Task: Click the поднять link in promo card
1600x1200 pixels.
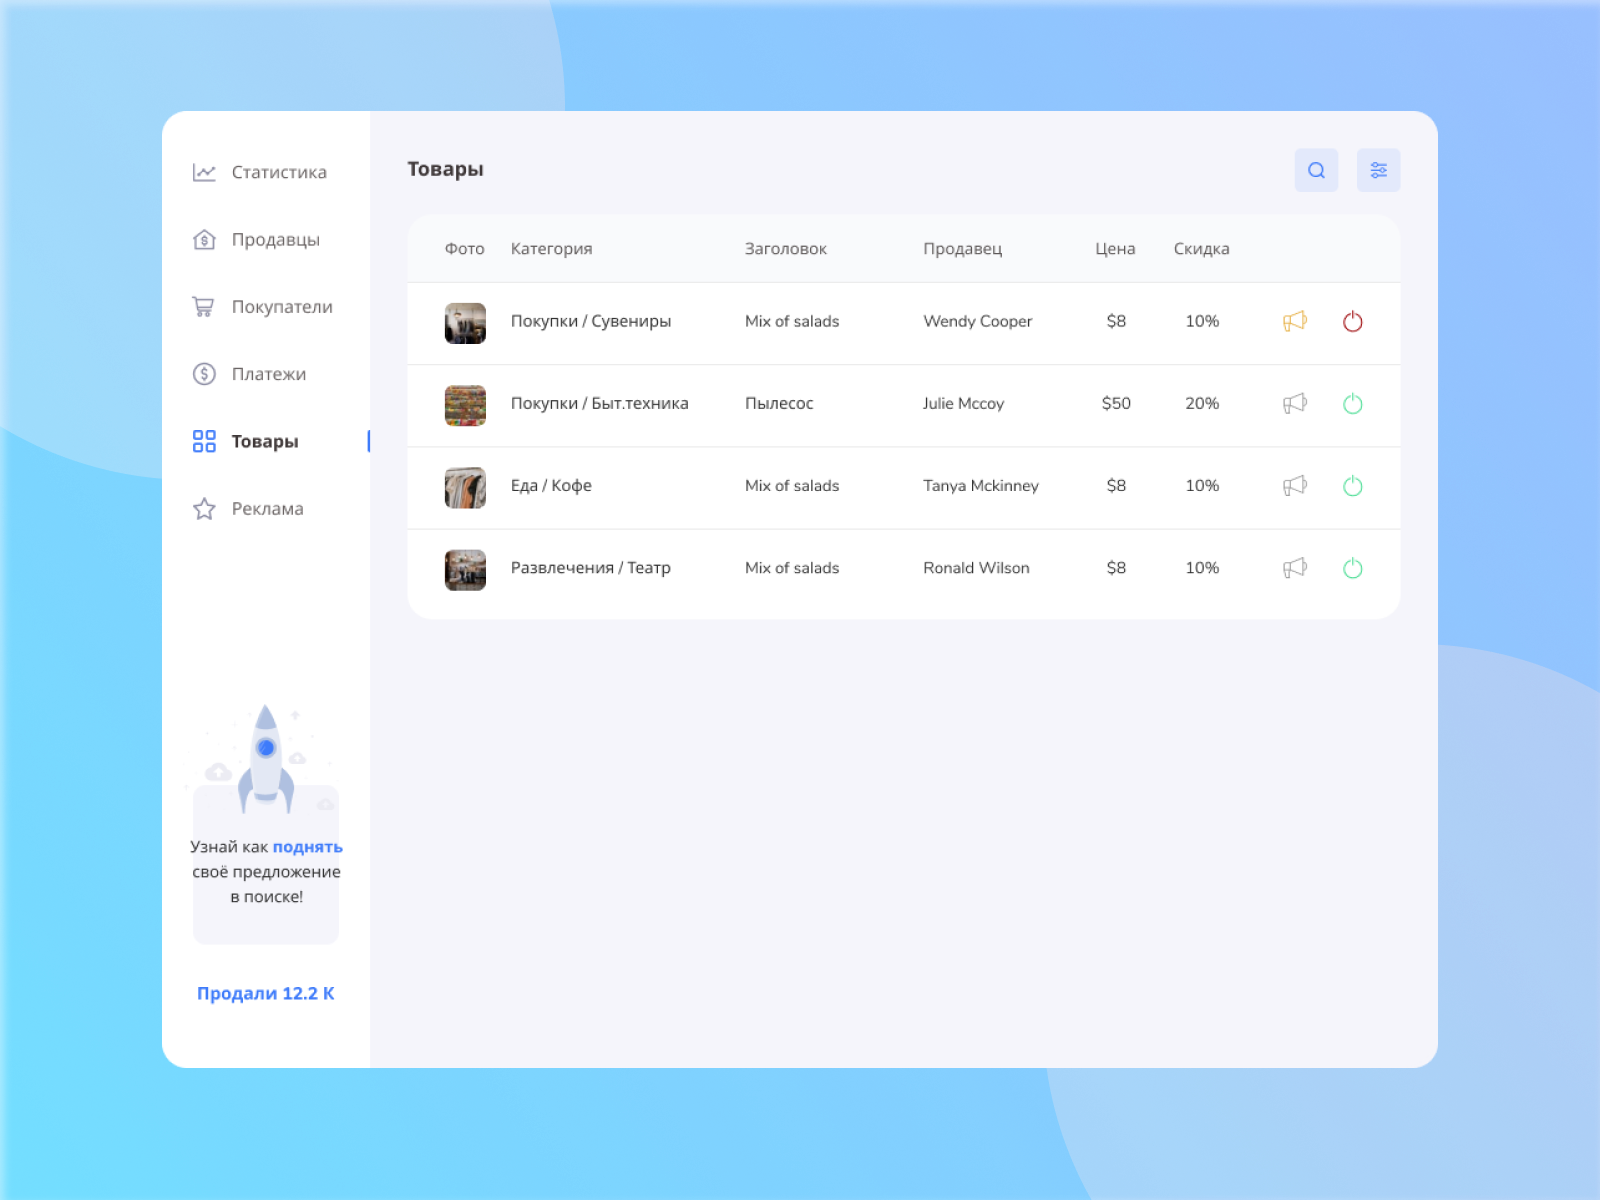Action: pos(307,847)
